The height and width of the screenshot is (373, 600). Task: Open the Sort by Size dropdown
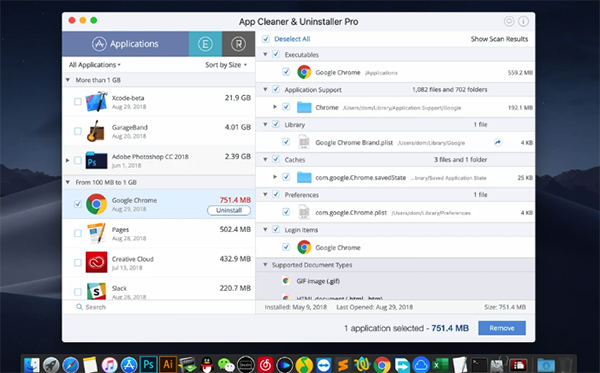[x=226, y=65]
